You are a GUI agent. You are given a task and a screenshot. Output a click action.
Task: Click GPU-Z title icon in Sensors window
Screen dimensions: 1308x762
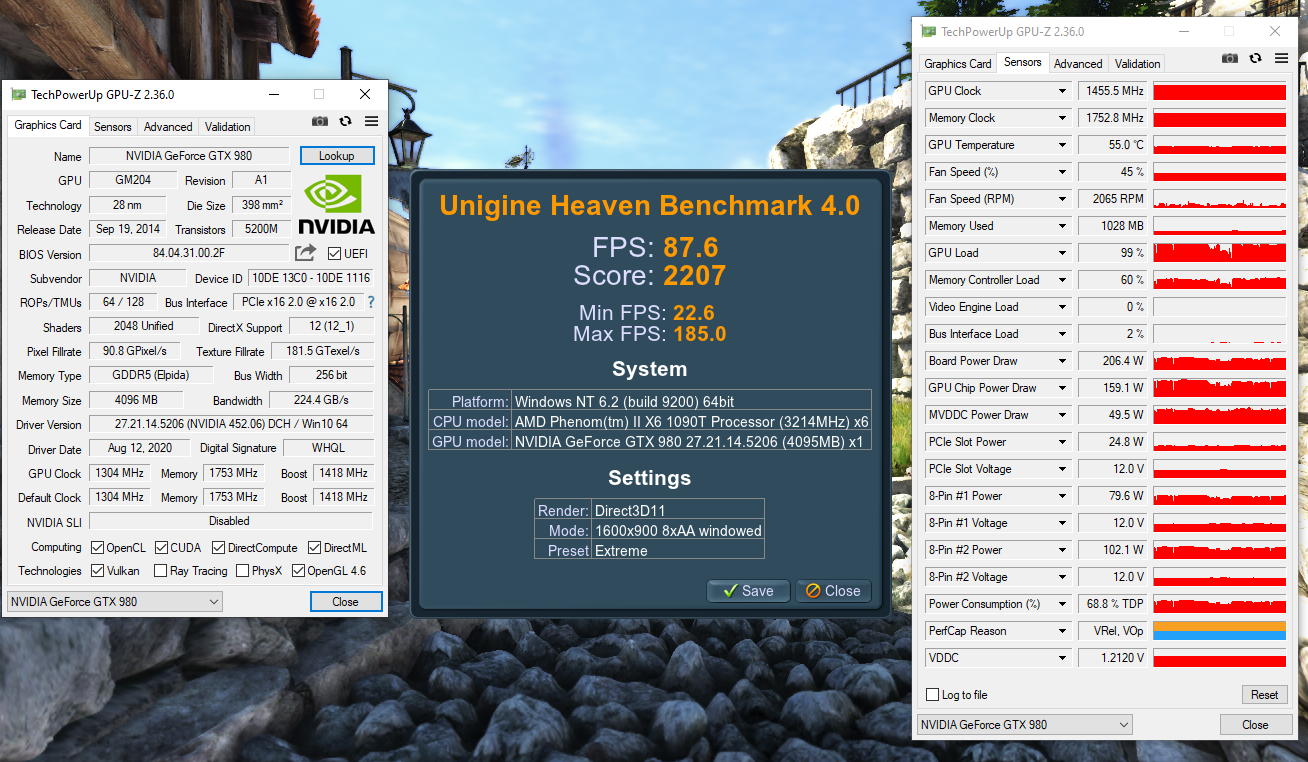coord(929,32)
